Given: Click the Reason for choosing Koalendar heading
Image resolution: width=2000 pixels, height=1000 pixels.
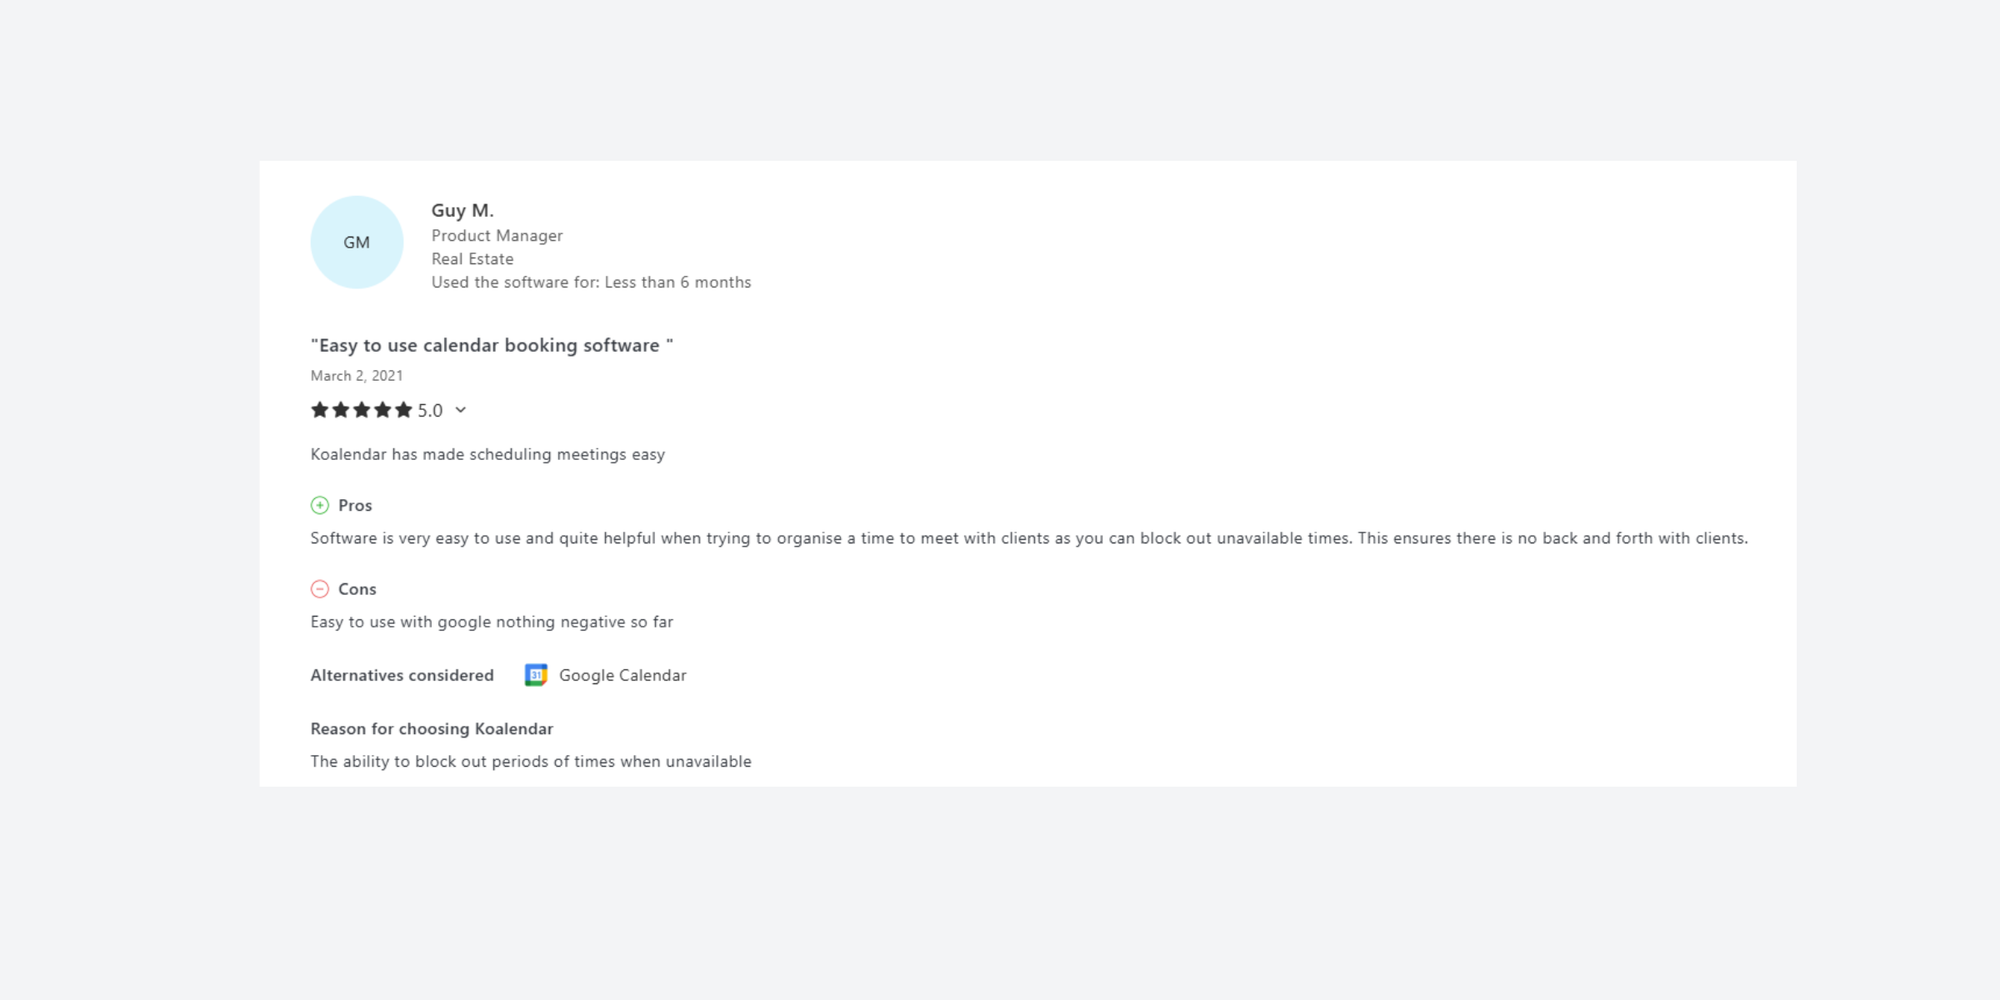Looking at the screenshot, I should click(x=431, y=729).
